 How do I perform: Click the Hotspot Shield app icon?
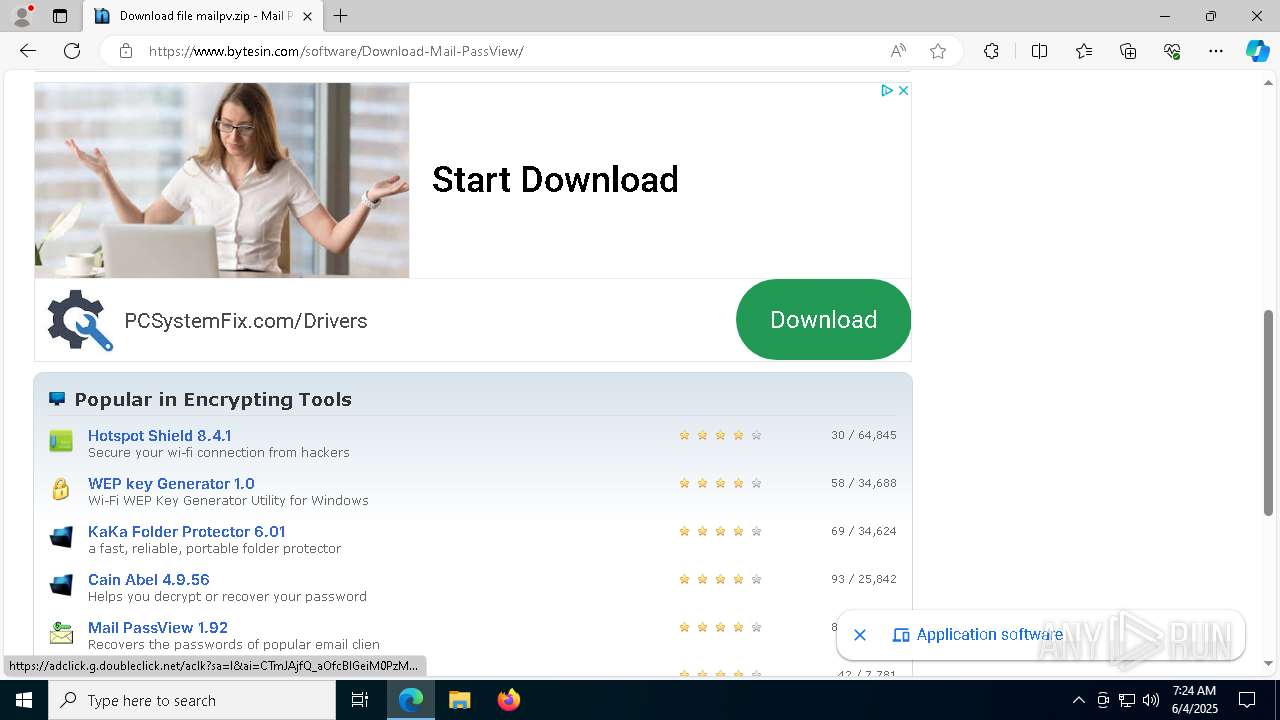61,441
